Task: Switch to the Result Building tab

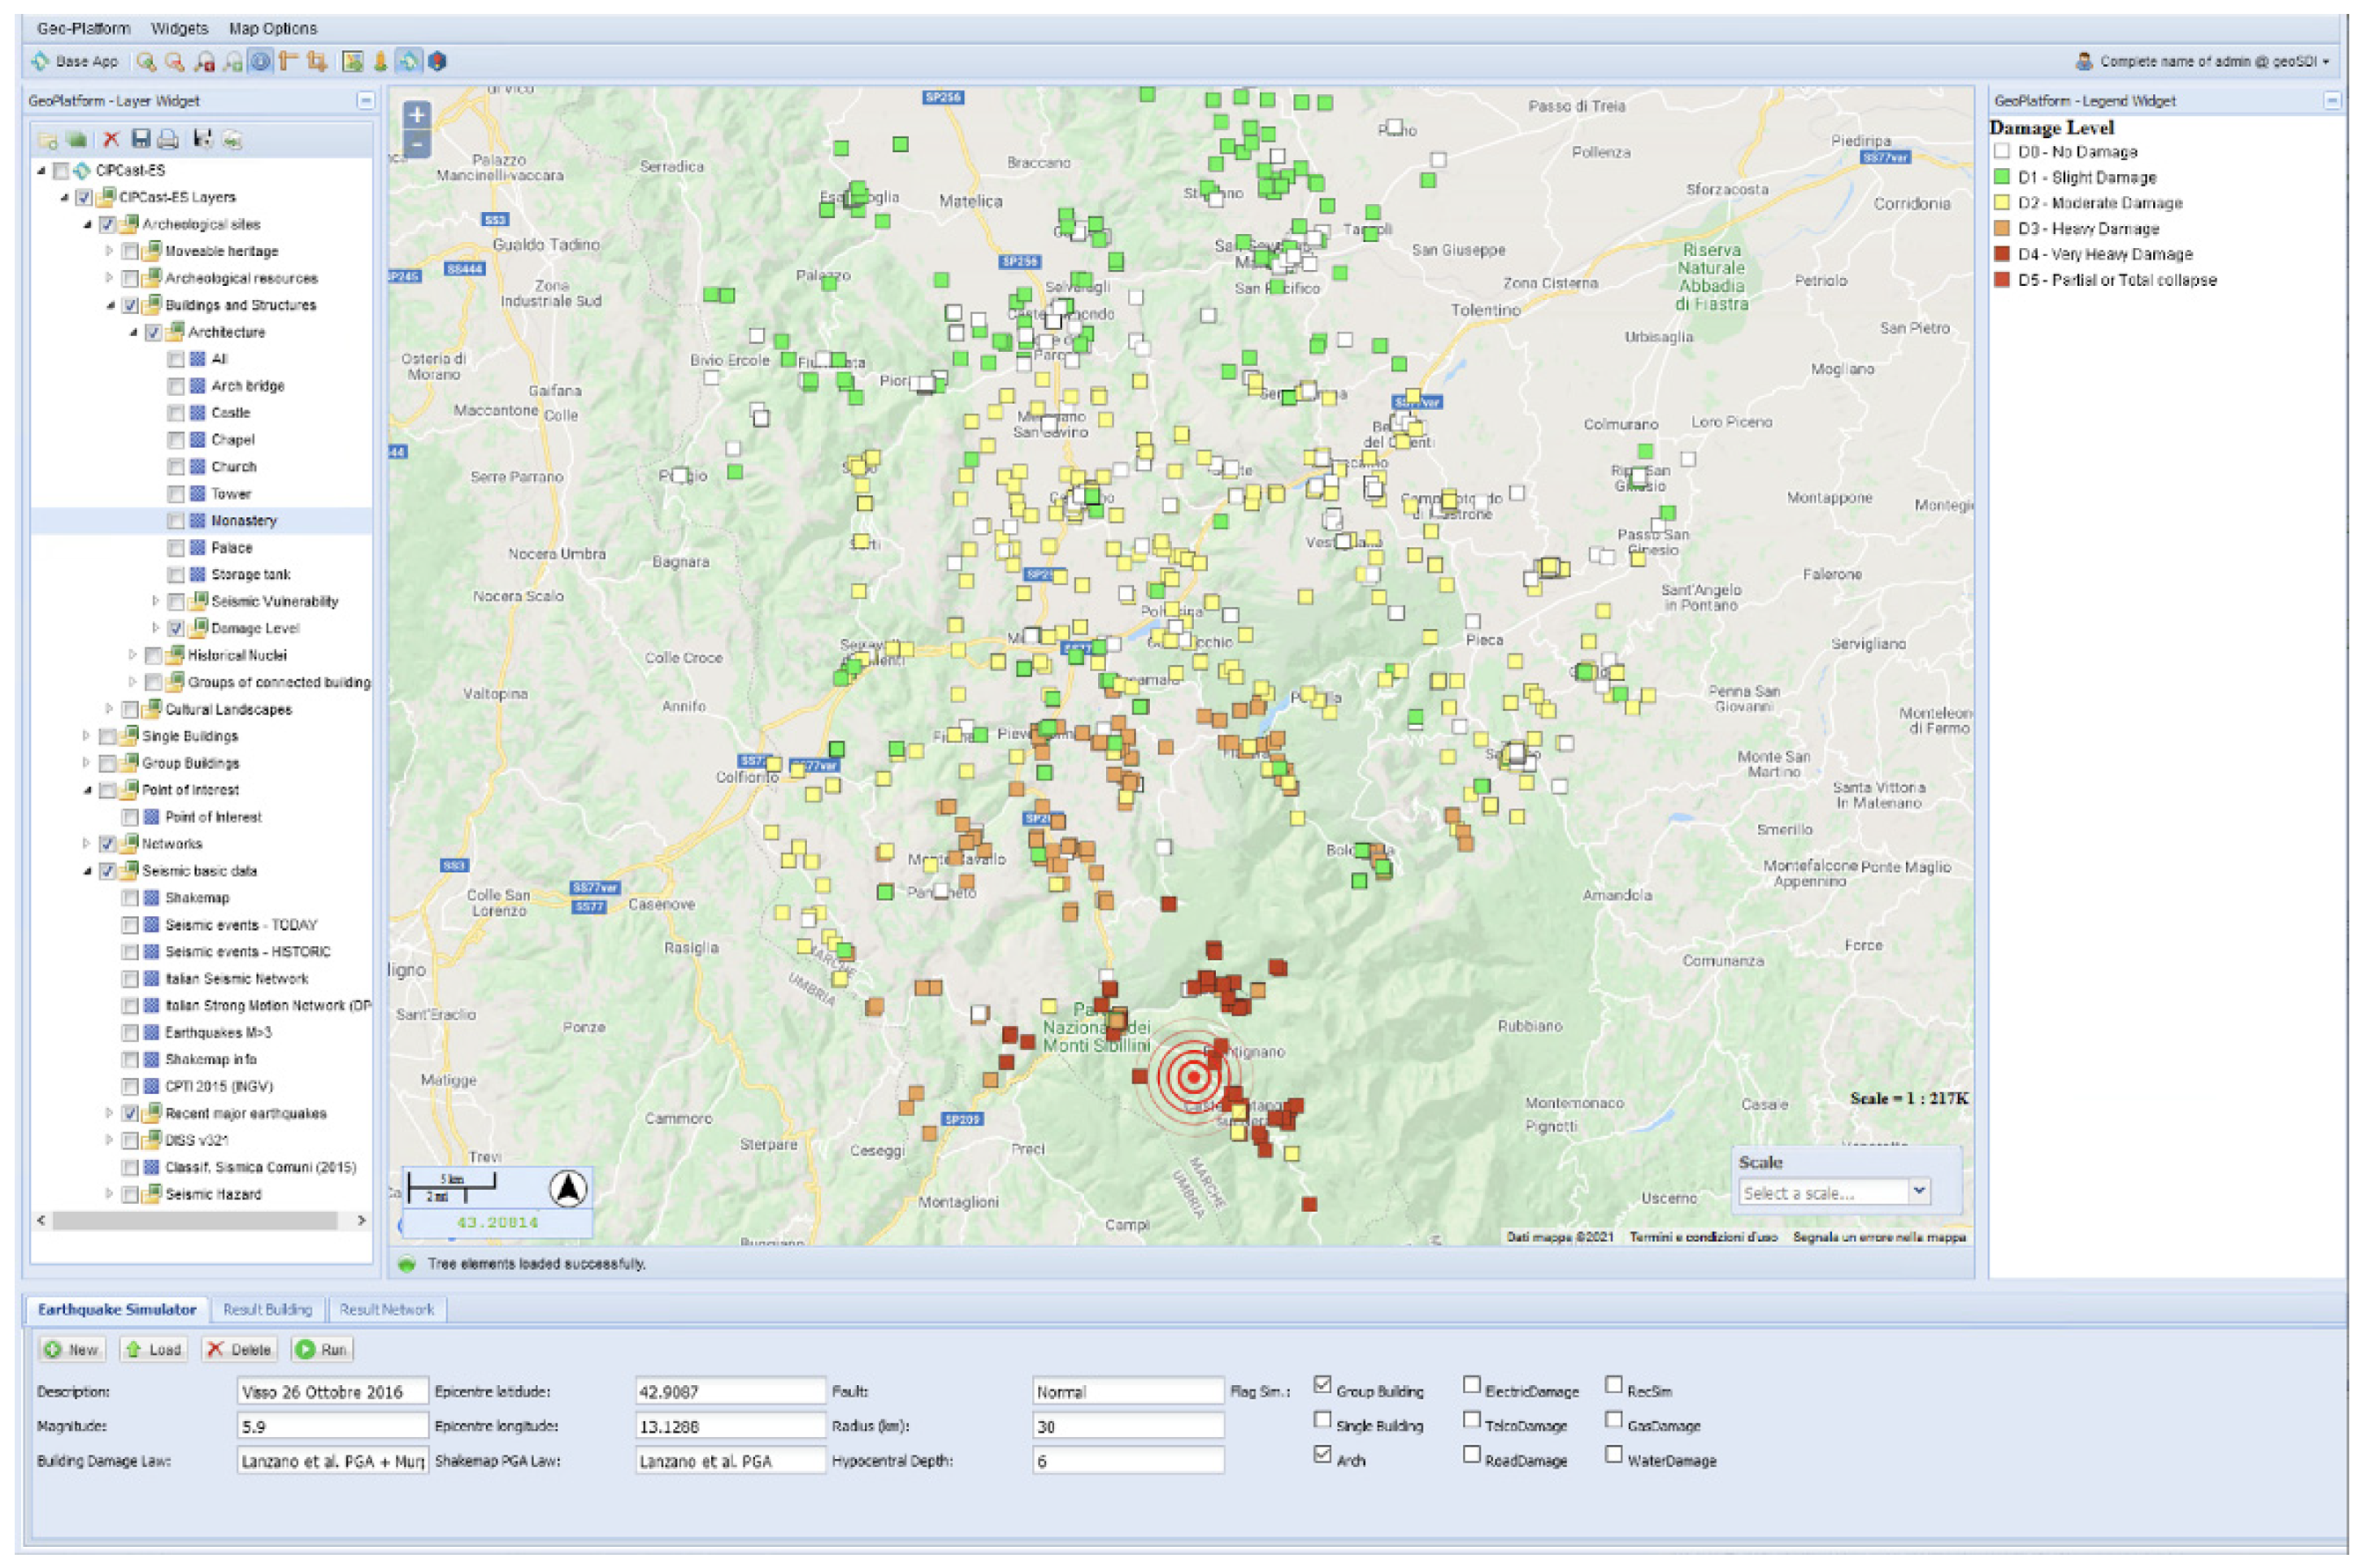Action: [267, 1310]
